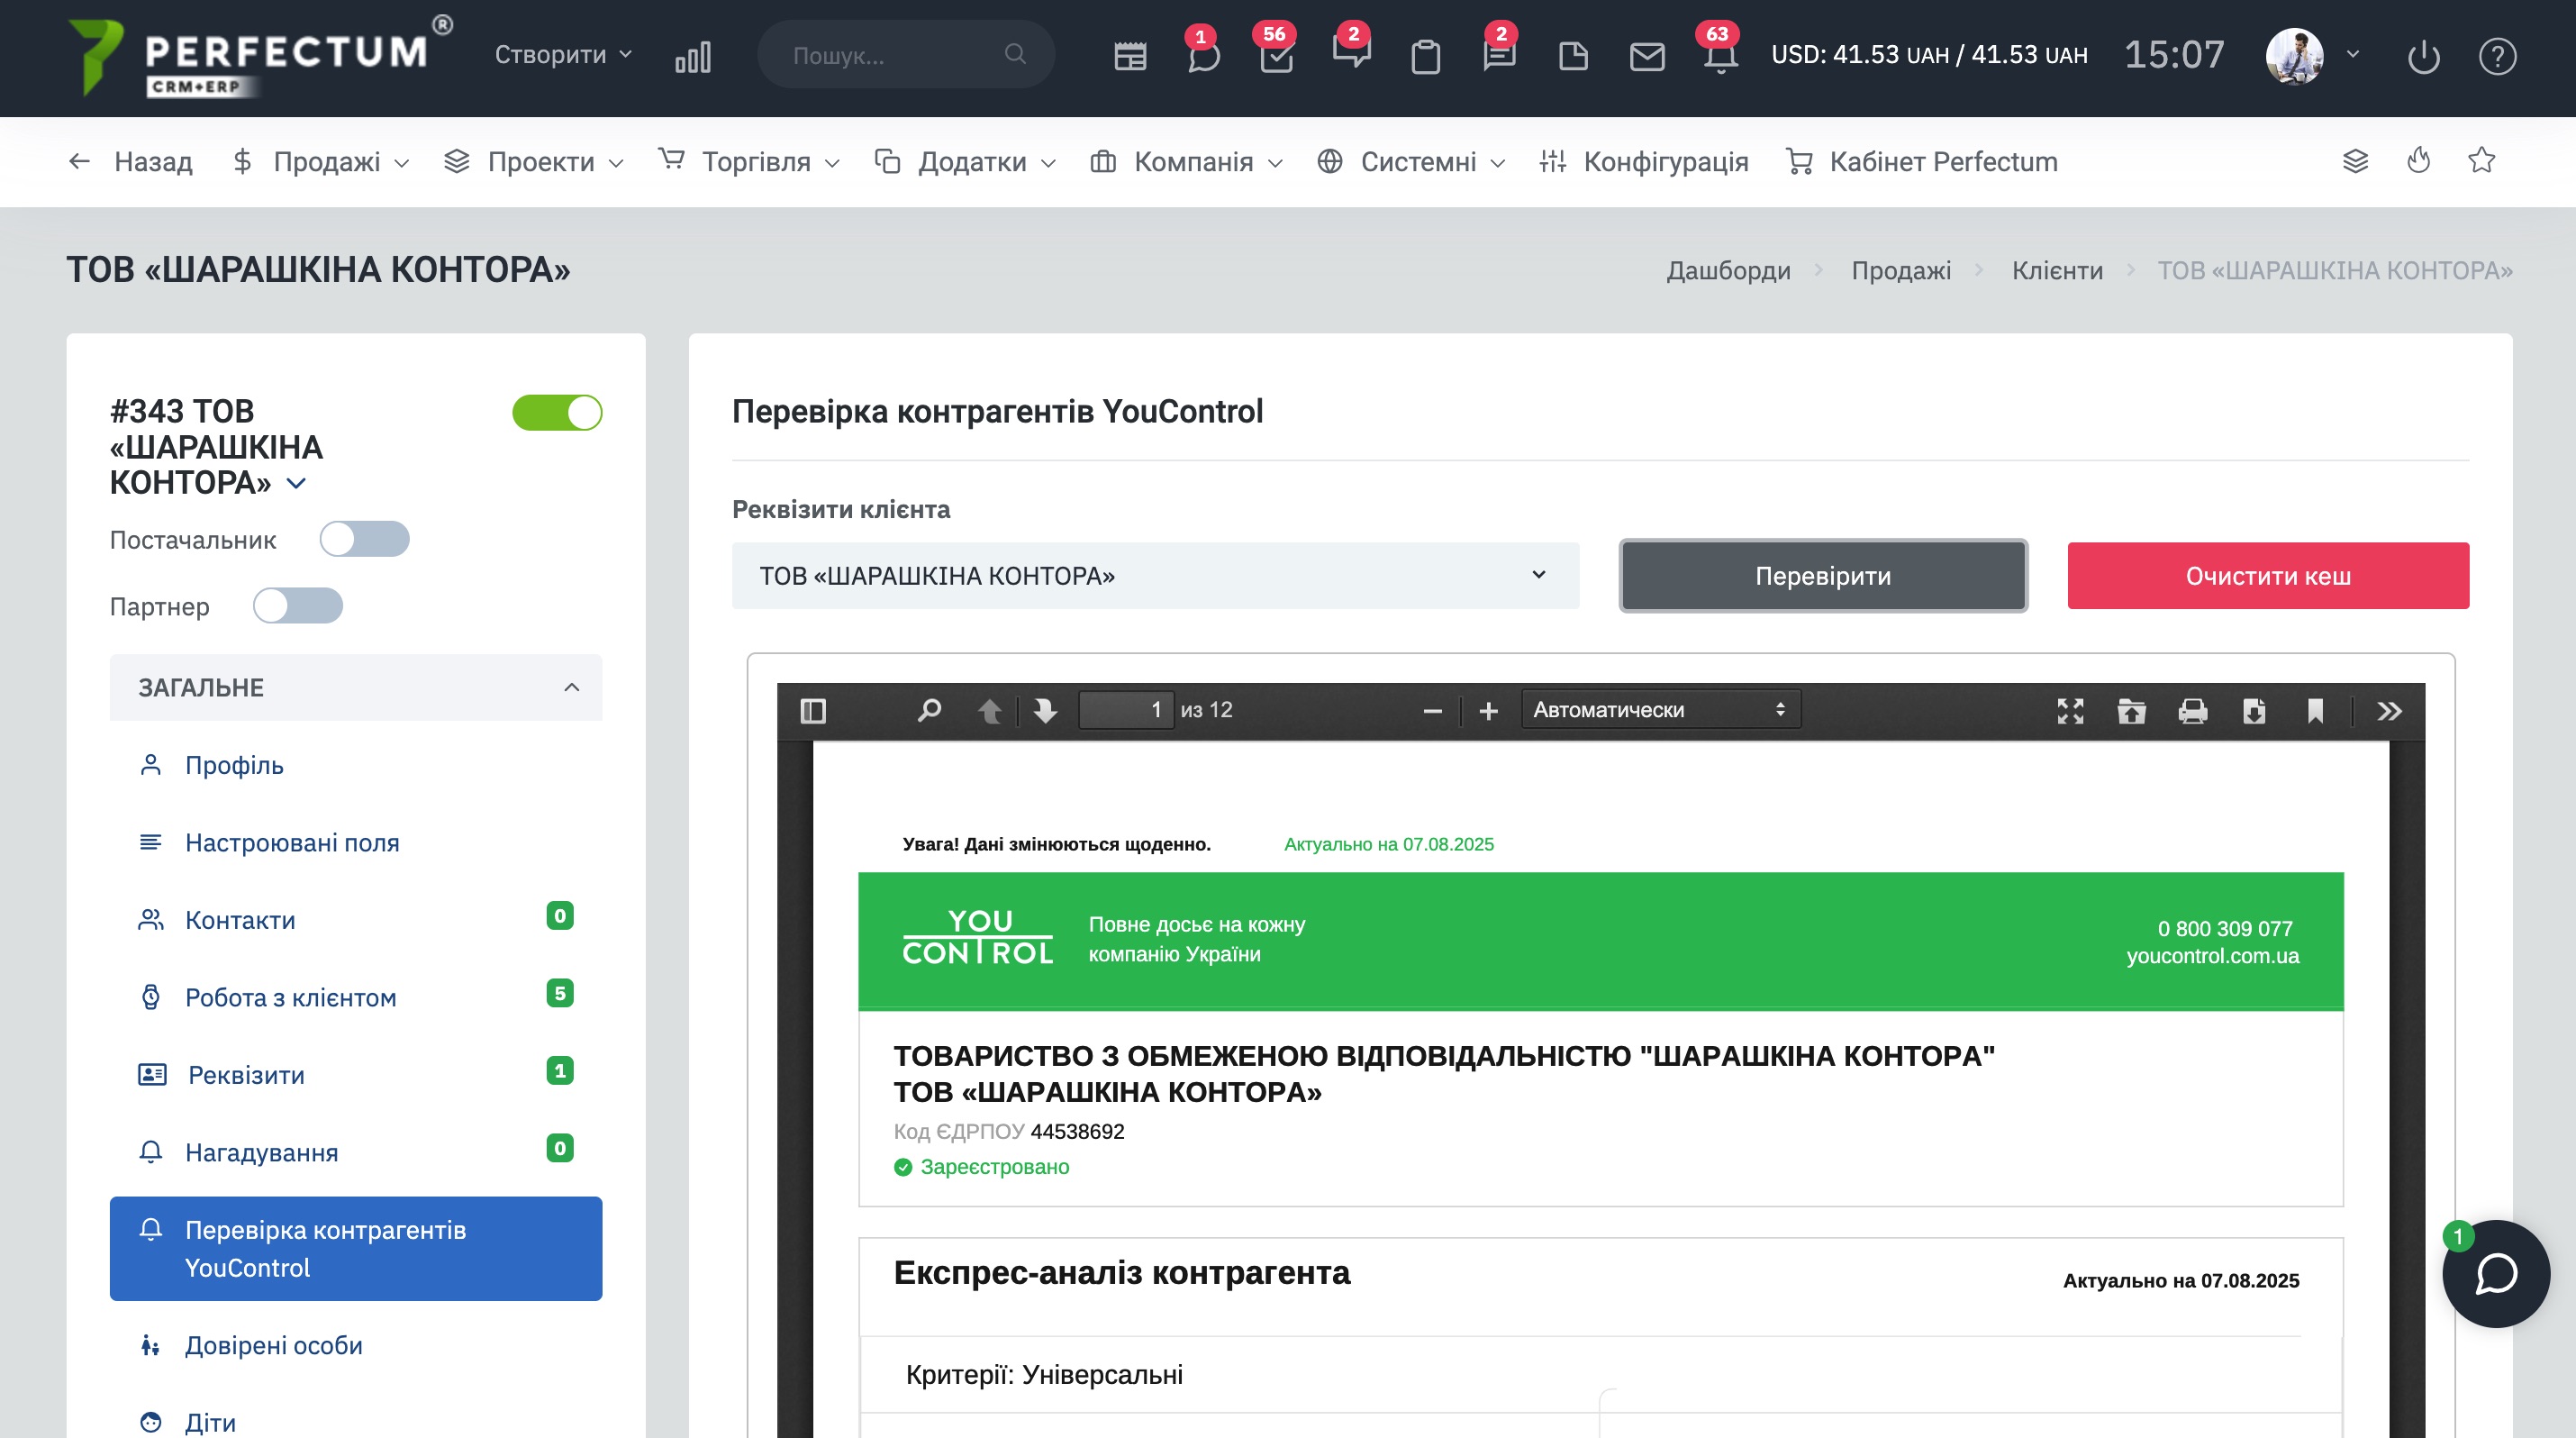Viewport: 2576px width, 1438px height.
Task: Open find in PDF document
Action: pos(929,711)
